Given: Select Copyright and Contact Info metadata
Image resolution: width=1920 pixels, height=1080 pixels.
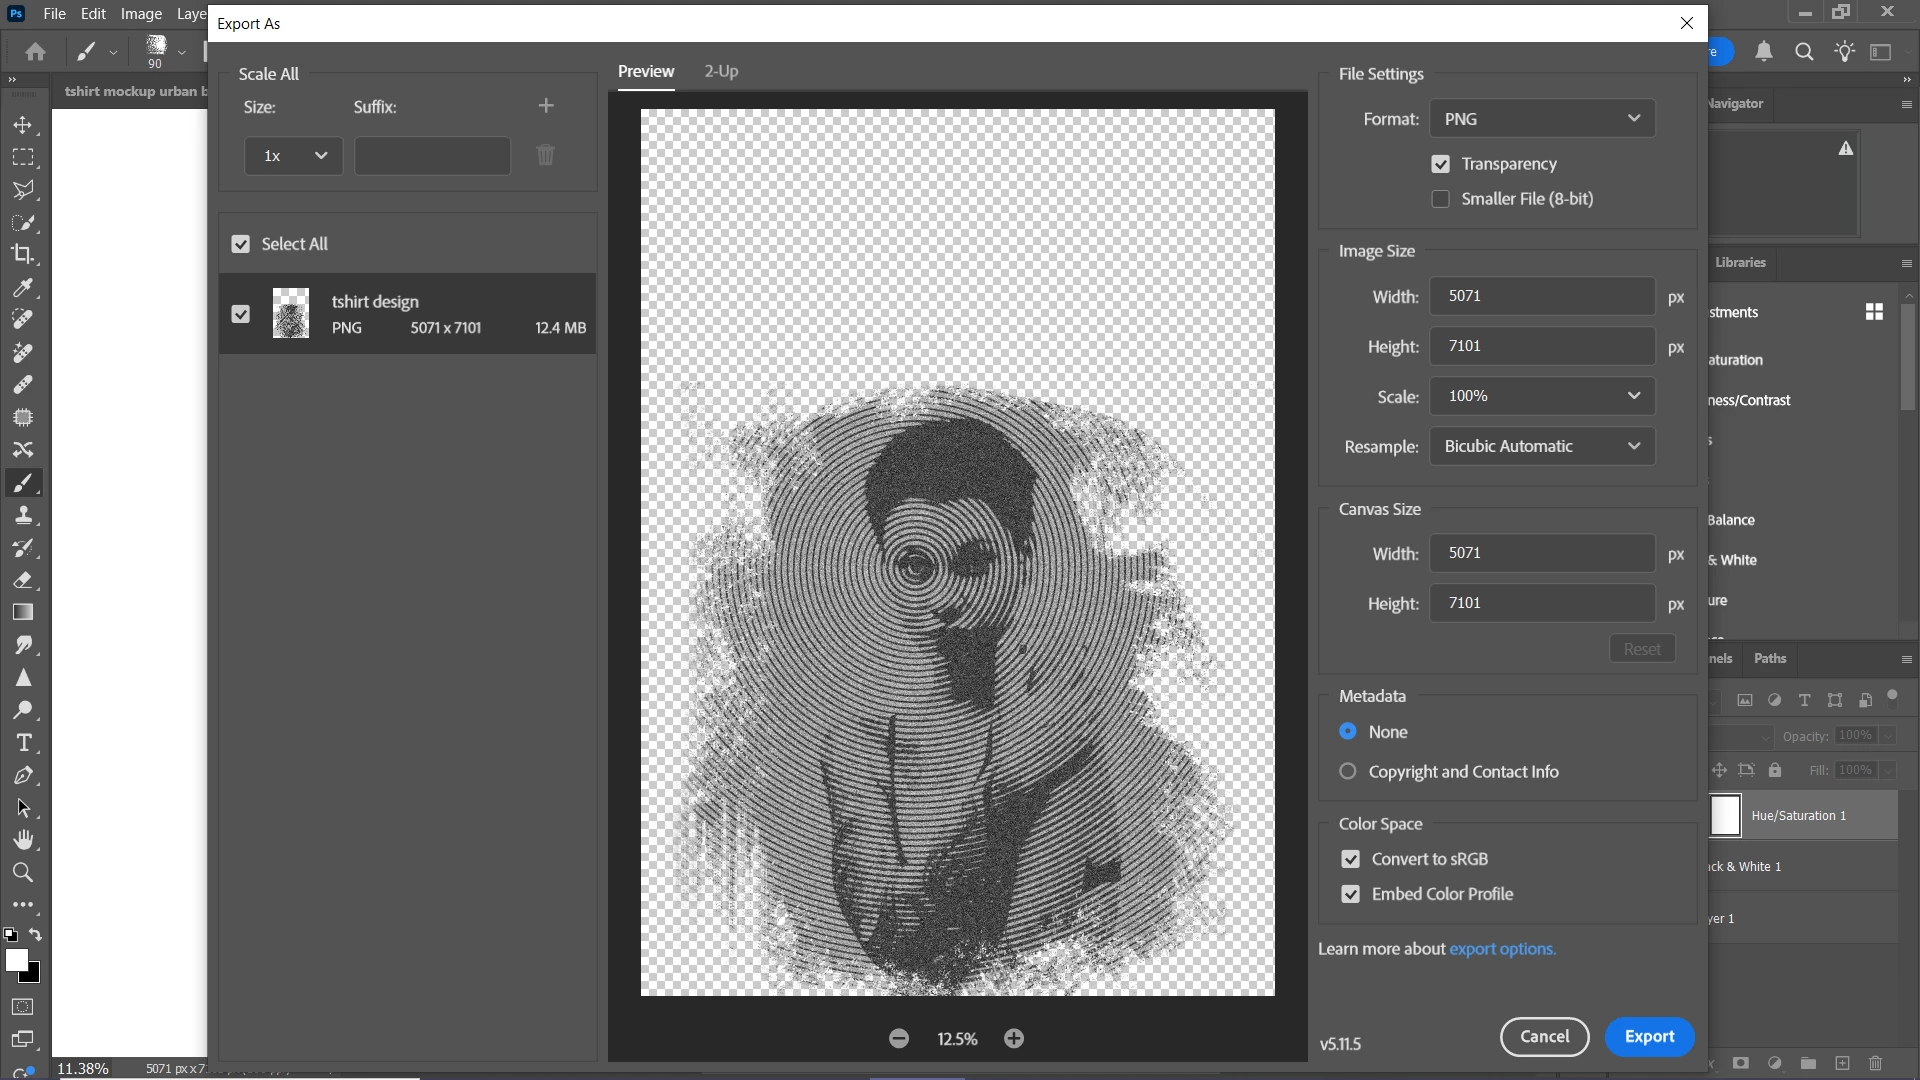Looking at the screenshot, I should point(1348,771).
